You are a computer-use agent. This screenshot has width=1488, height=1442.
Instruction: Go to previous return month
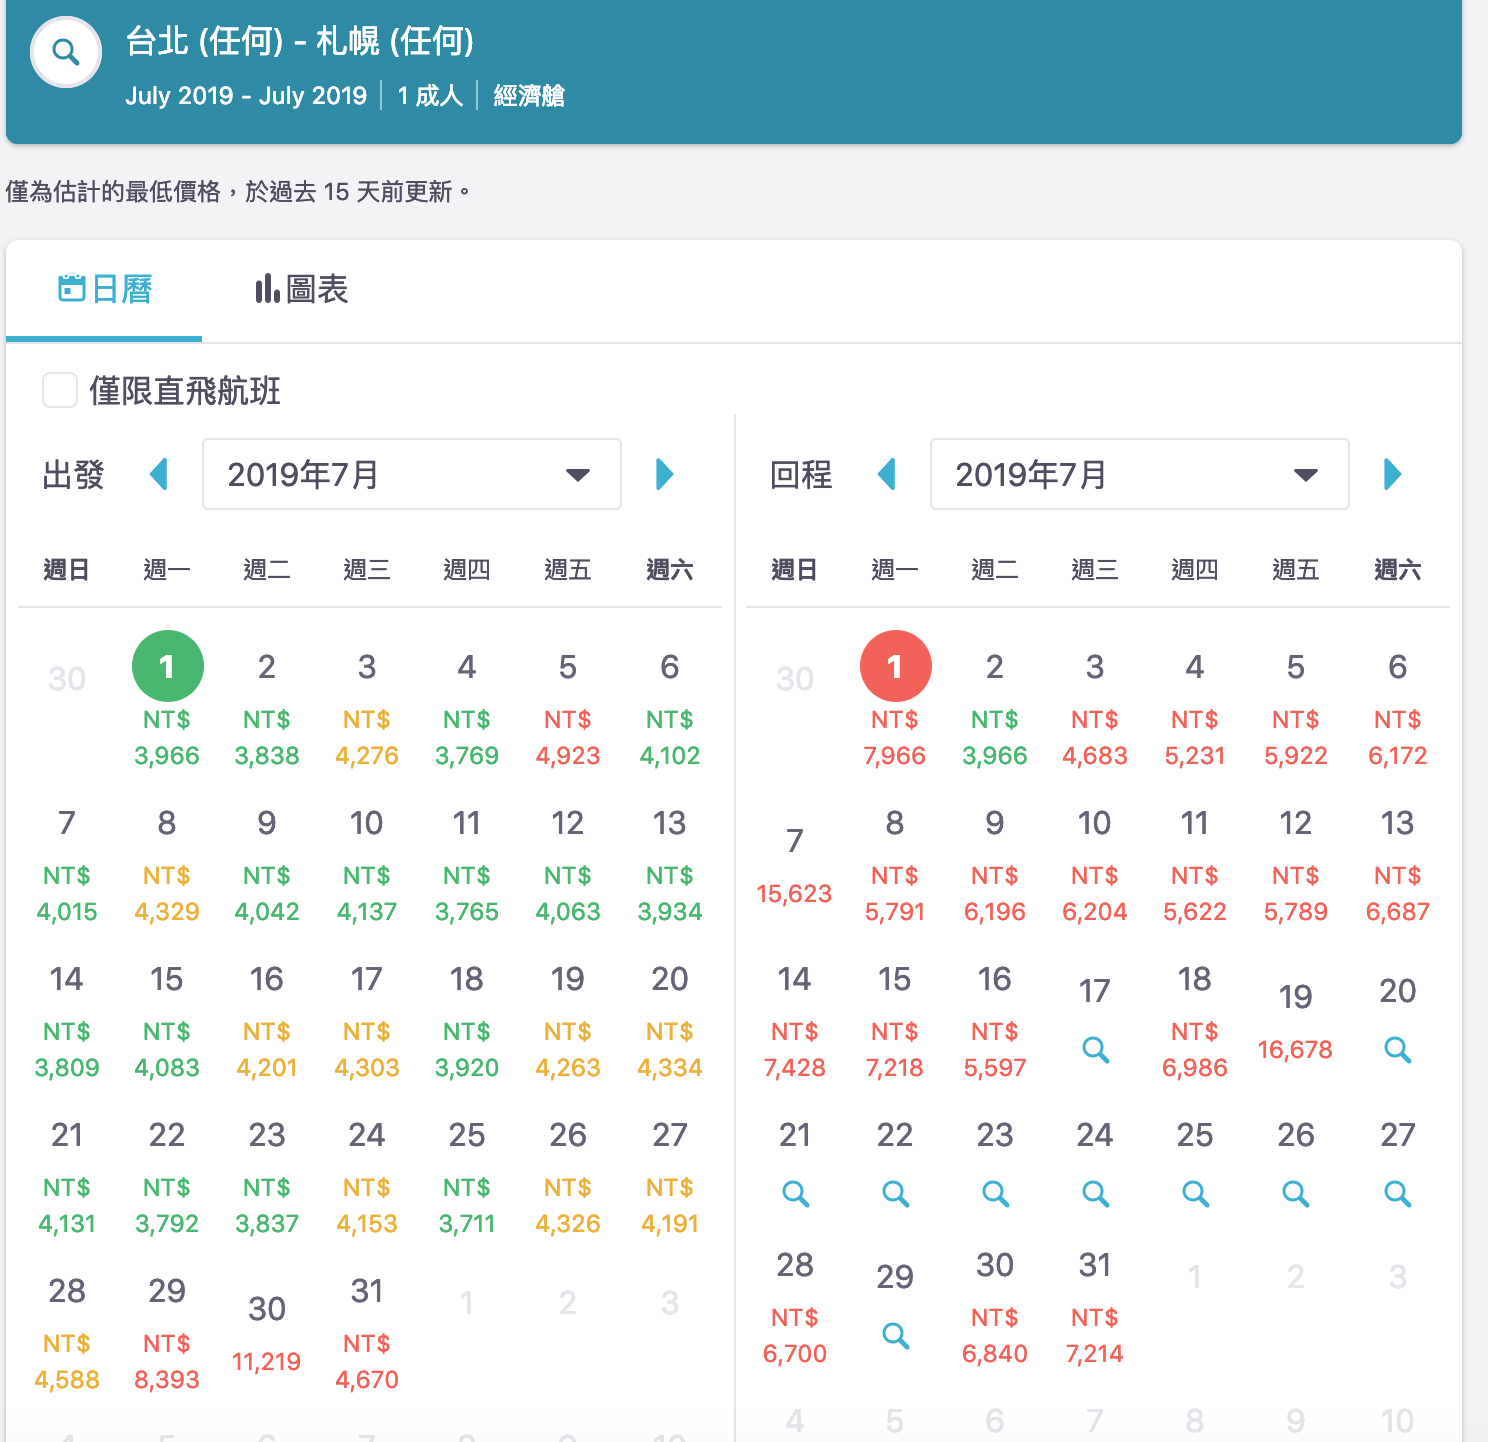point(886,474)
